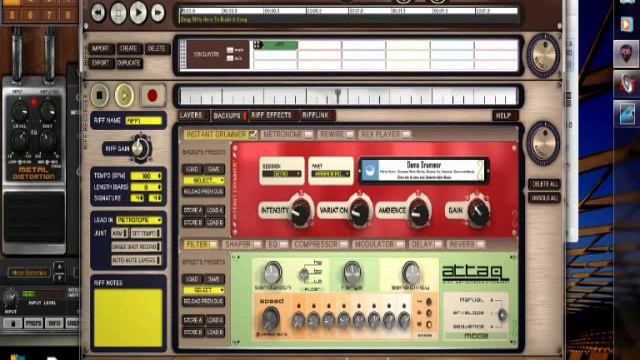Click the riff position slider handle
640x360 pixels.
pos(338,95)
